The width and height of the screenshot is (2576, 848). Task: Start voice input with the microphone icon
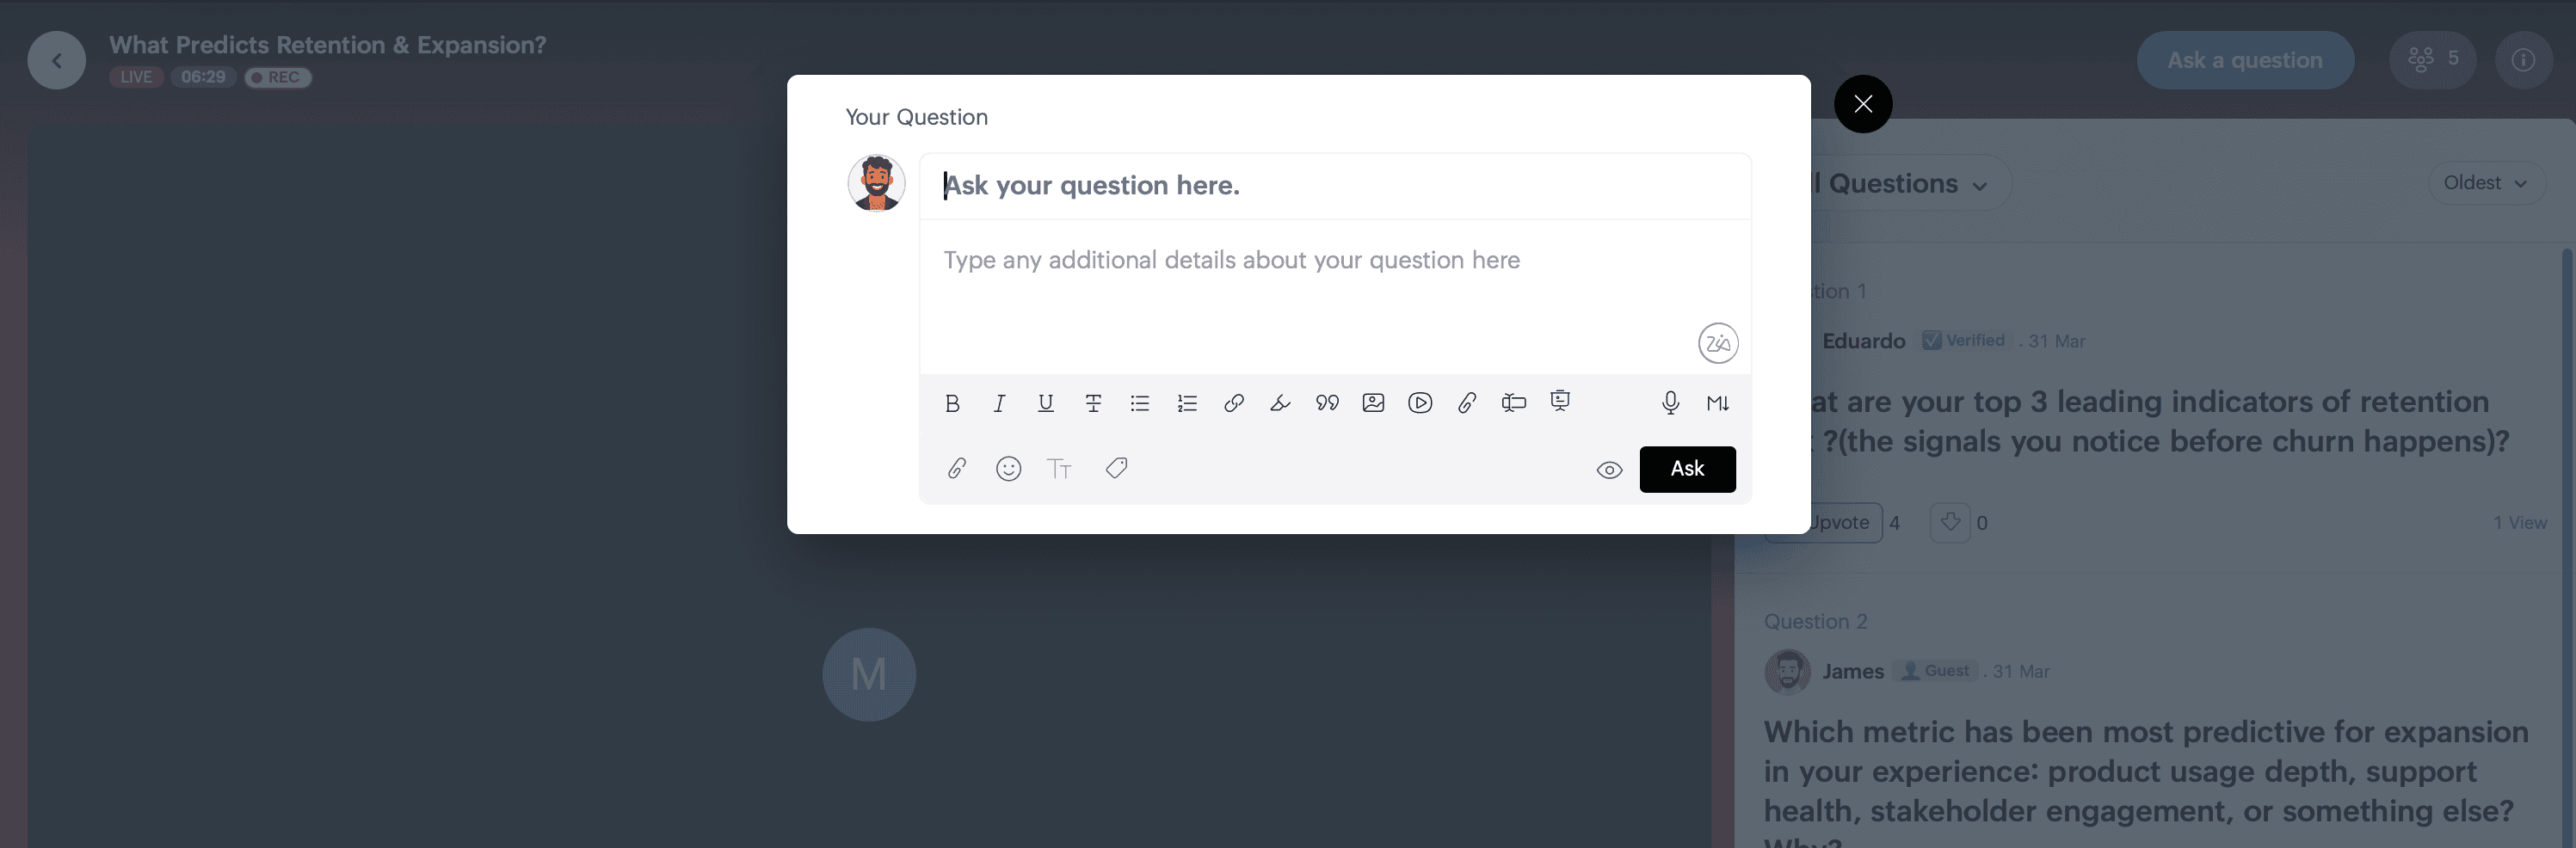(x=1670, y=403)
